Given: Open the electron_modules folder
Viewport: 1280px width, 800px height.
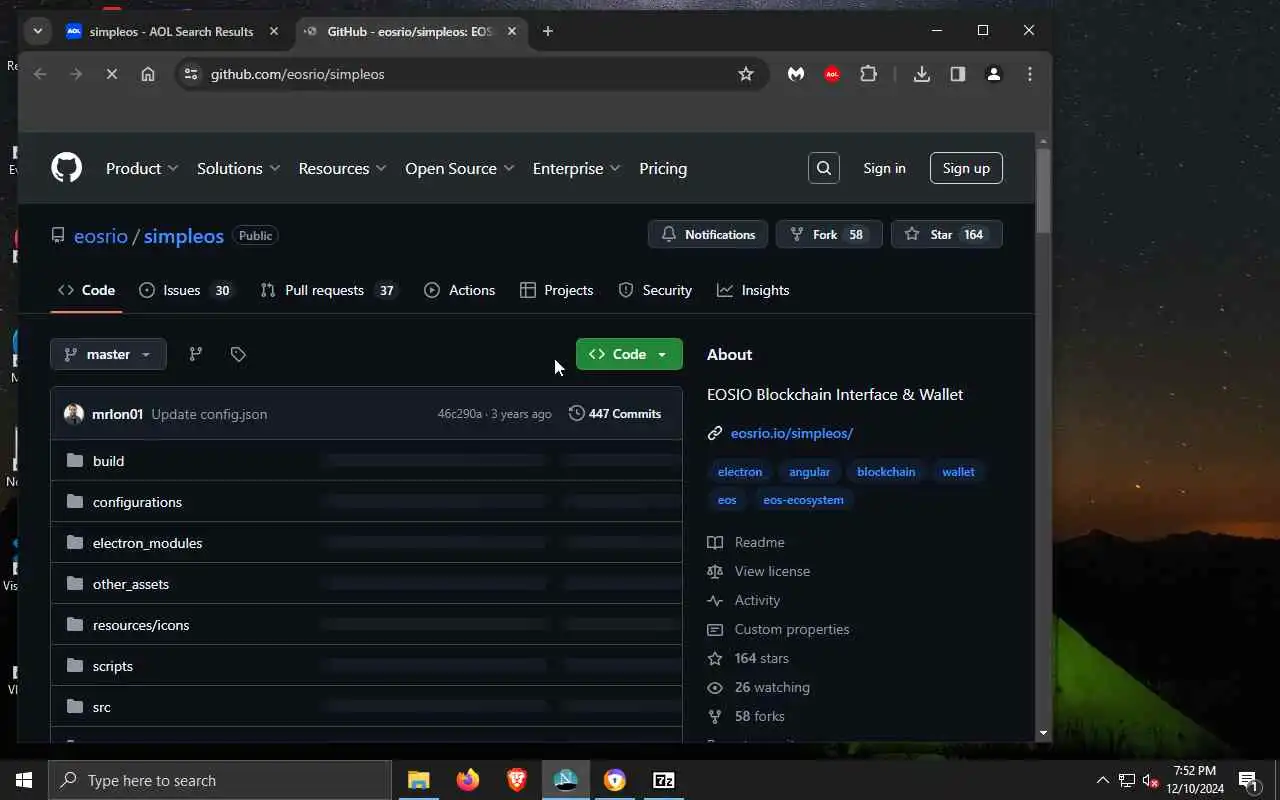Looking at the screenshot, I should coord(147,543).
